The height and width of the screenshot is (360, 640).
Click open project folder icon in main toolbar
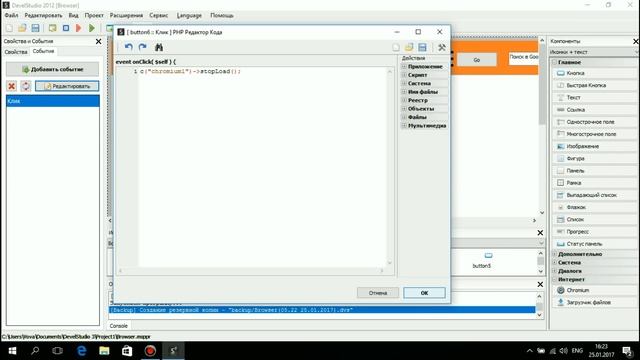point(22,28)
